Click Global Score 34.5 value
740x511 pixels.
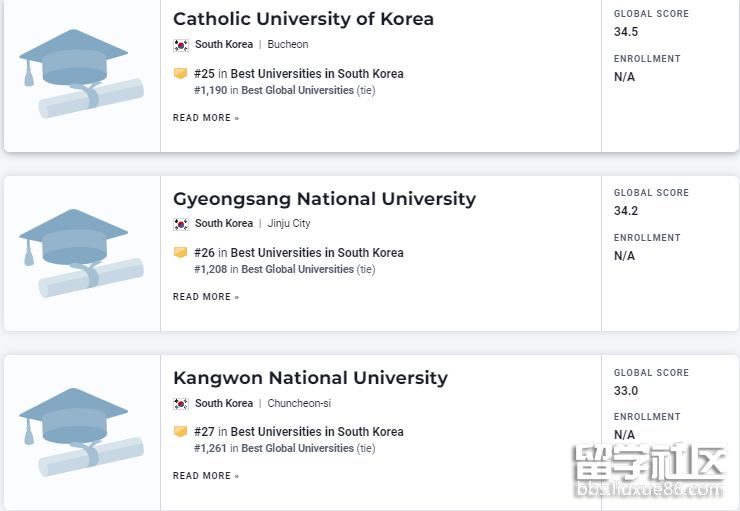pos(626,32)
